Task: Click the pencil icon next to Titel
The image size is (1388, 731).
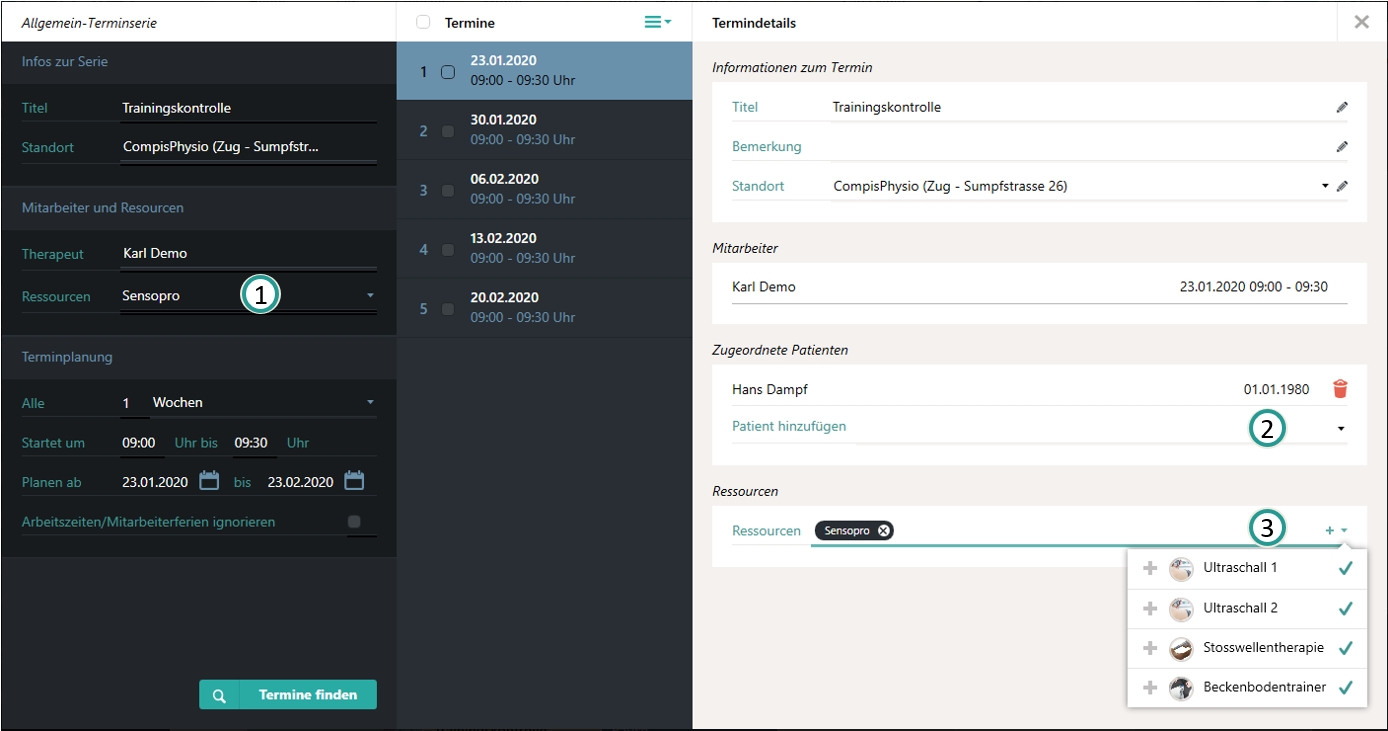Action: point(1342,107)
